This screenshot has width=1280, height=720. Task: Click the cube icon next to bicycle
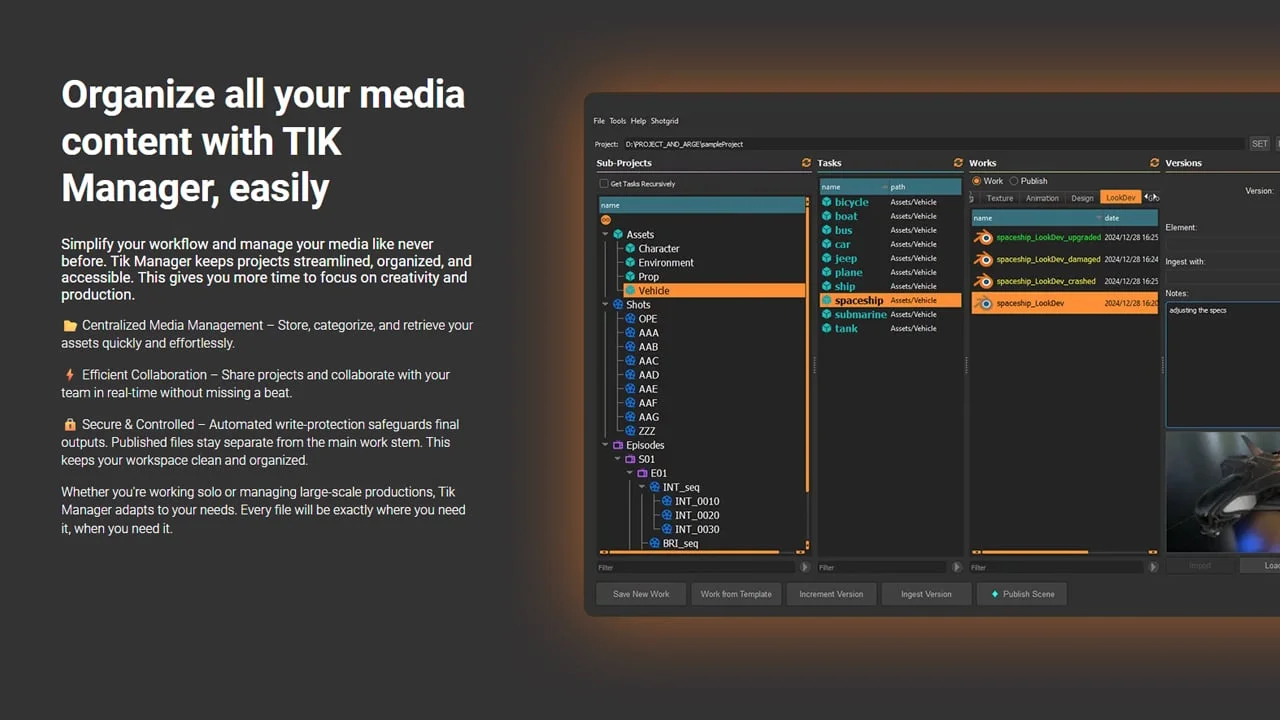pyautogui.click(x=828, y=202)
